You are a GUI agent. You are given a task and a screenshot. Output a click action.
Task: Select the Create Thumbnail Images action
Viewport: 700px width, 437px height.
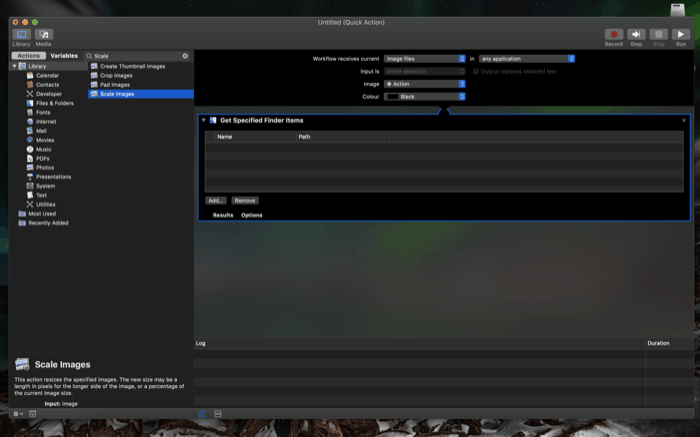coord(133,66)
